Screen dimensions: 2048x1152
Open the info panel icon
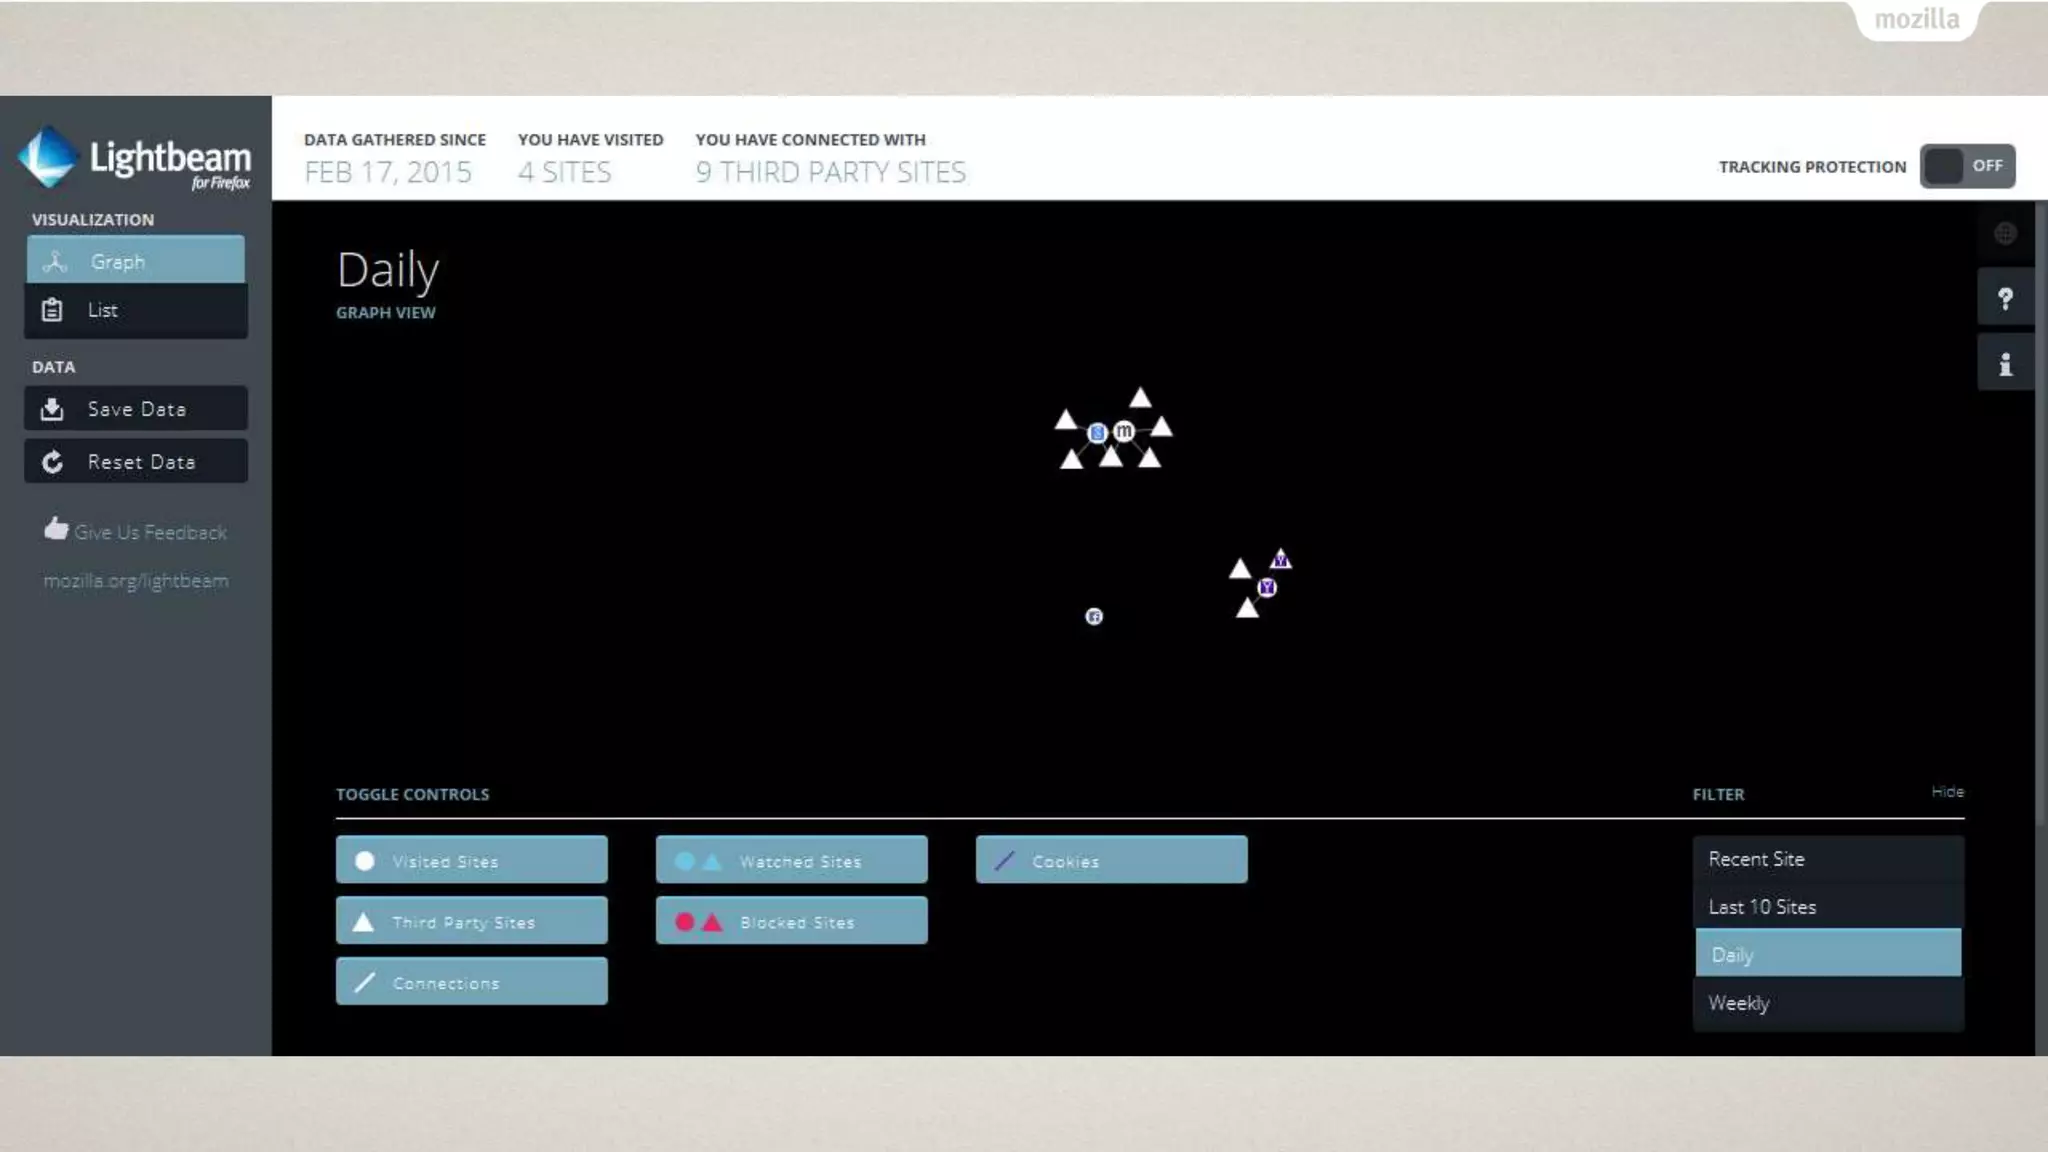2005,365
